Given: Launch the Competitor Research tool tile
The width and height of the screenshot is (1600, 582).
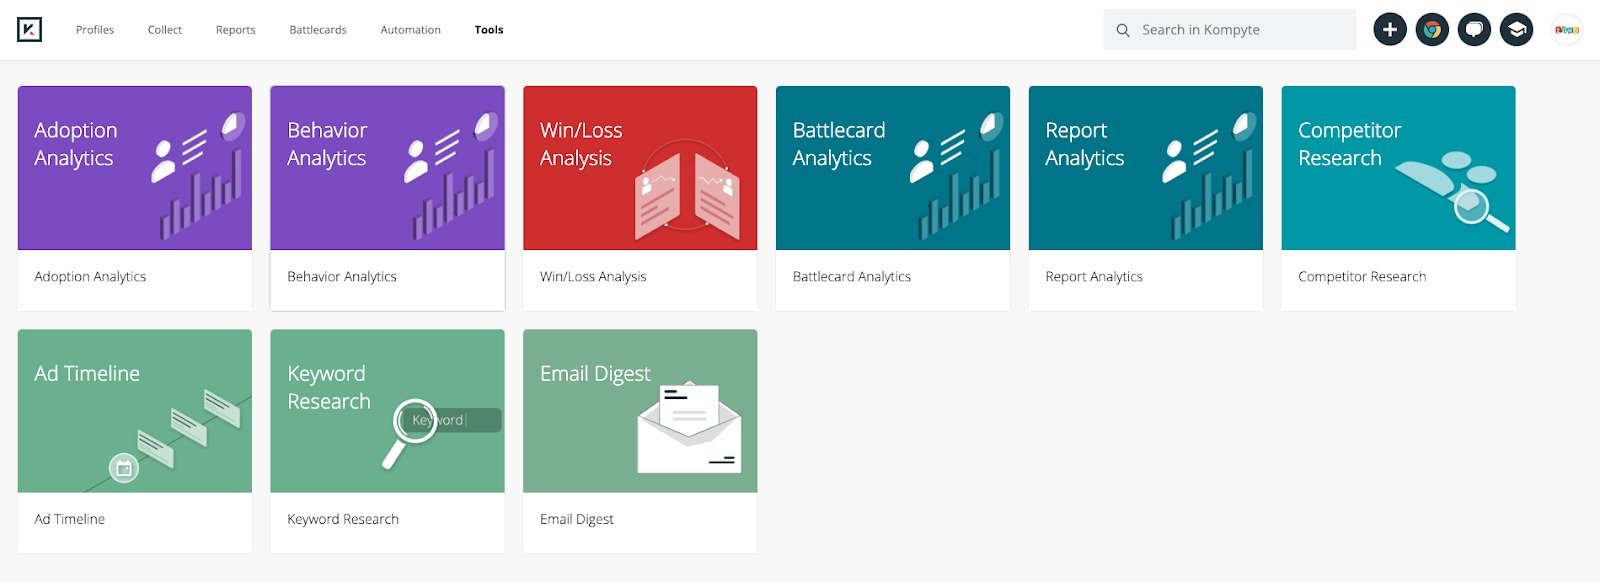Looking at the screenshot, I should pos(1398,168).
